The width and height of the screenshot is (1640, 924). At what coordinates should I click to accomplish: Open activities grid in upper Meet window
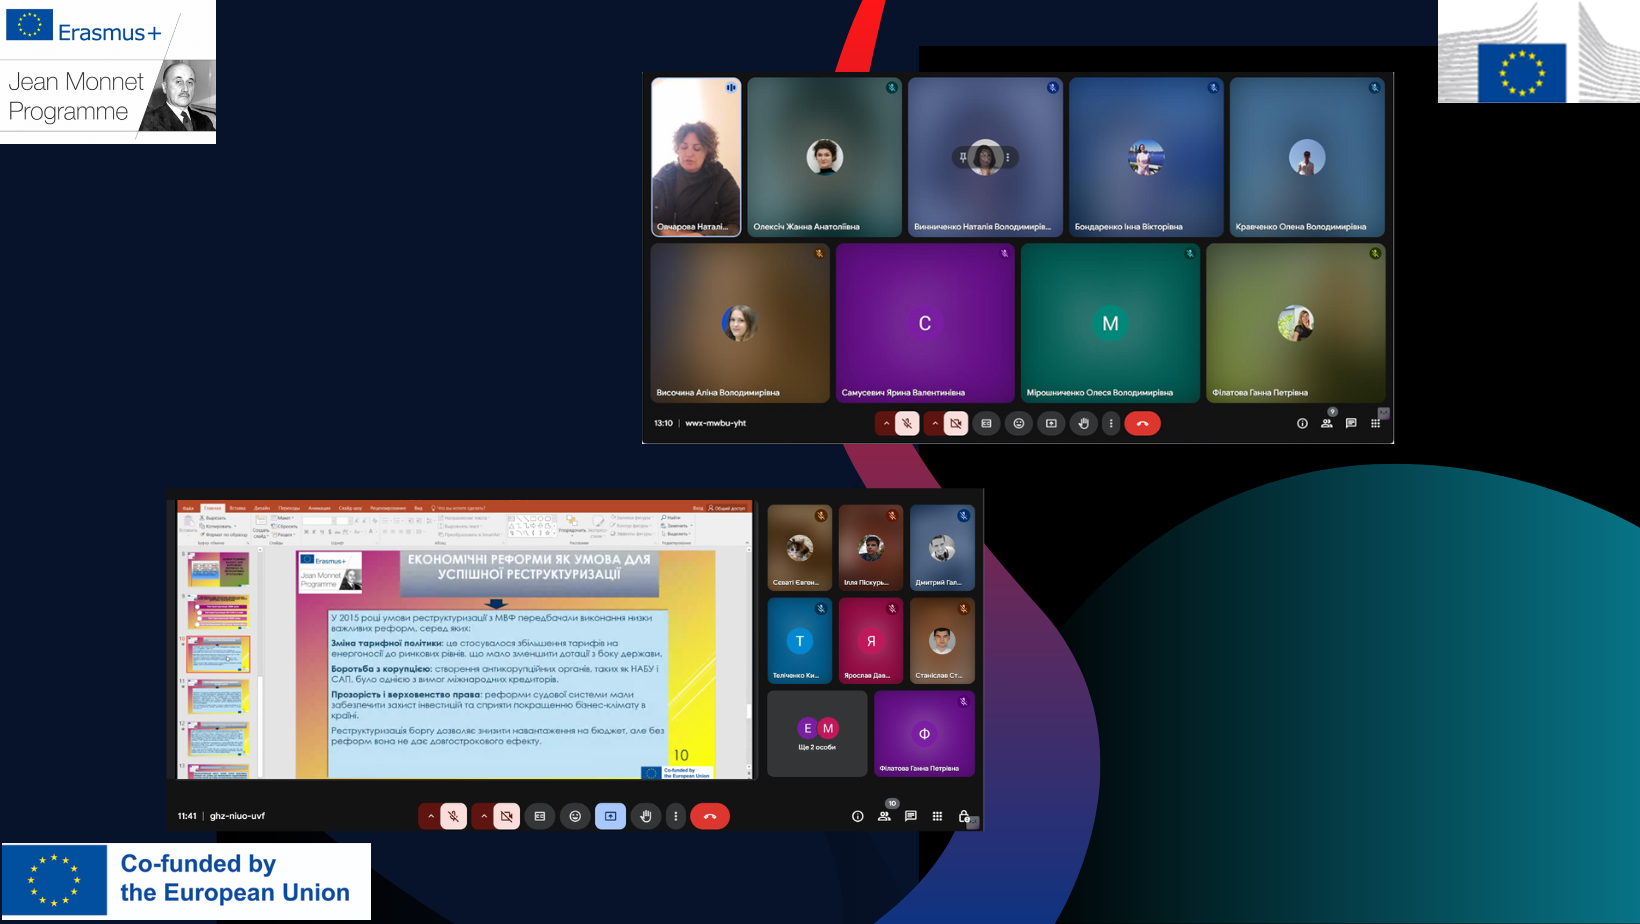click(1376, 423)
